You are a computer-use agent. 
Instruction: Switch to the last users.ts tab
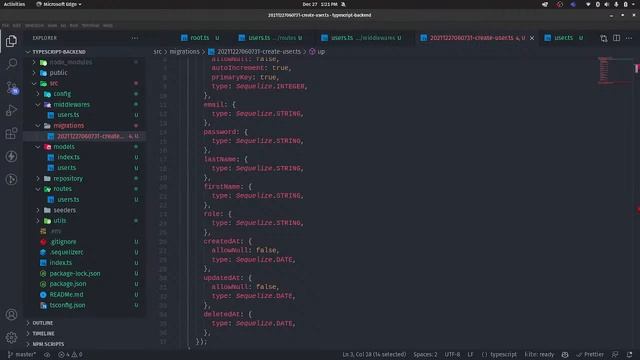pyautogui.click(x=564, y=38)
